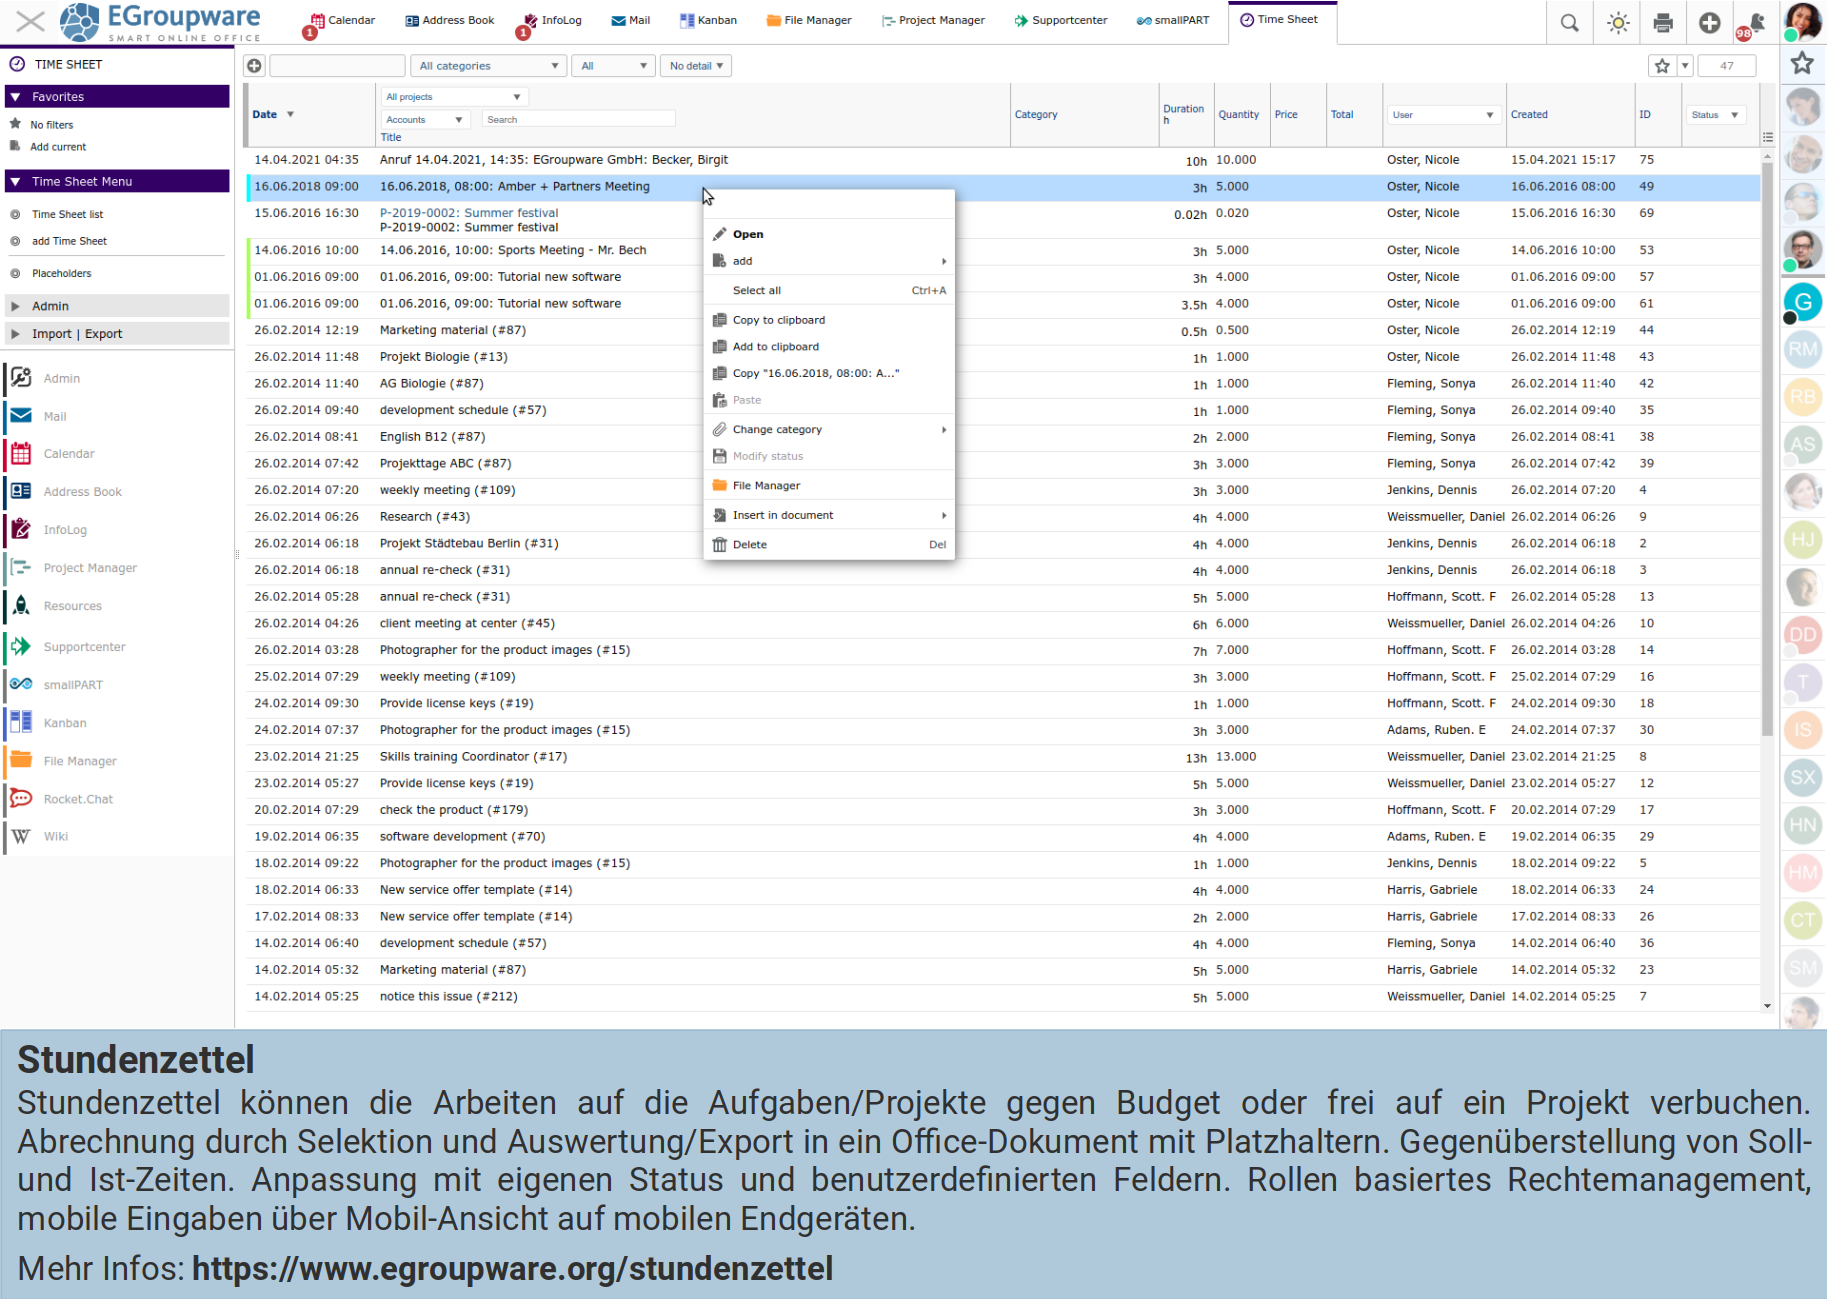Open the notifications bell icon
Viewport: 1827px width, 1300px height.
click(1755, 23)
